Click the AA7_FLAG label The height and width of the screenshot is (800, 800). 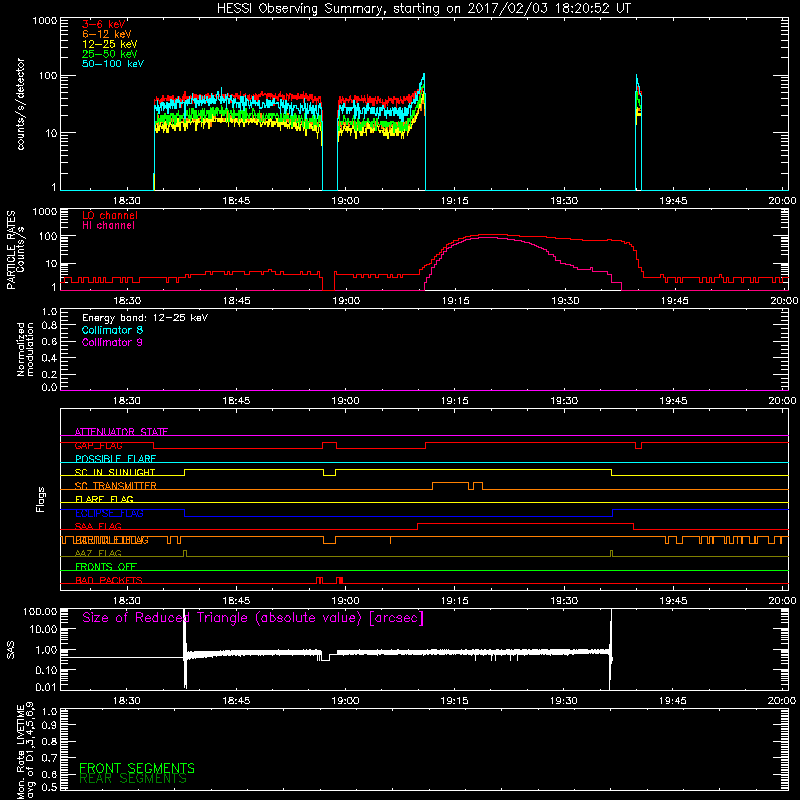tap(98, 554)
